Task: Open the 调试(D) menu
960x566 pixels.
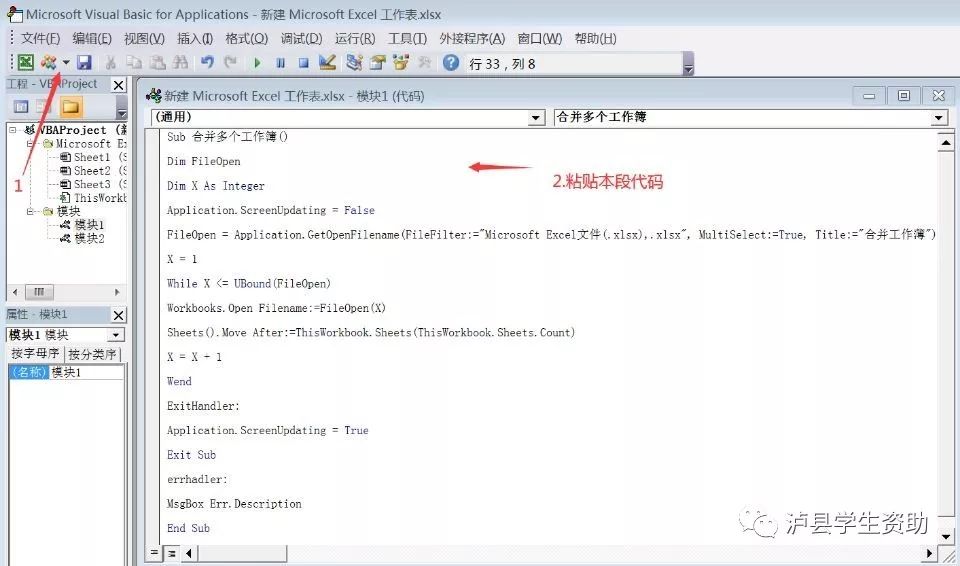Action: point(301,39)
